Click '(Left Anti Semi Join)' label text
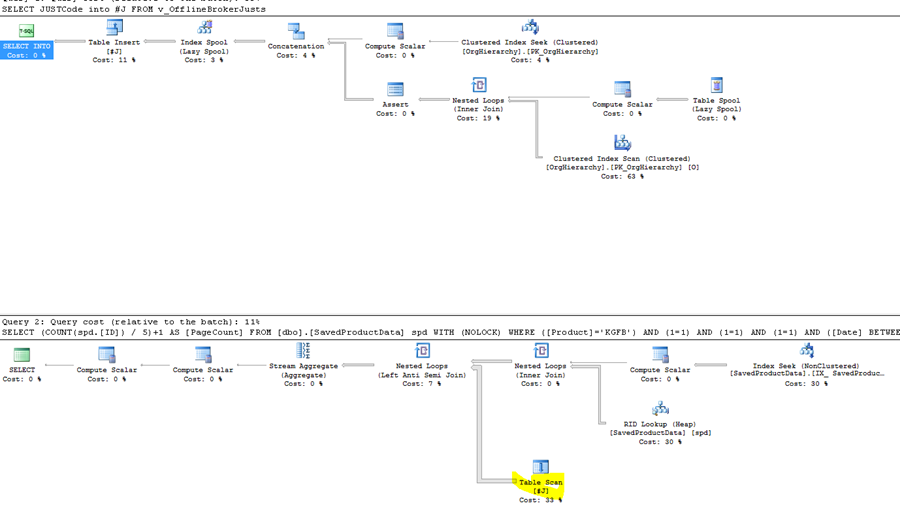Screen dimensions: 900x514 (x=422, y=375)
